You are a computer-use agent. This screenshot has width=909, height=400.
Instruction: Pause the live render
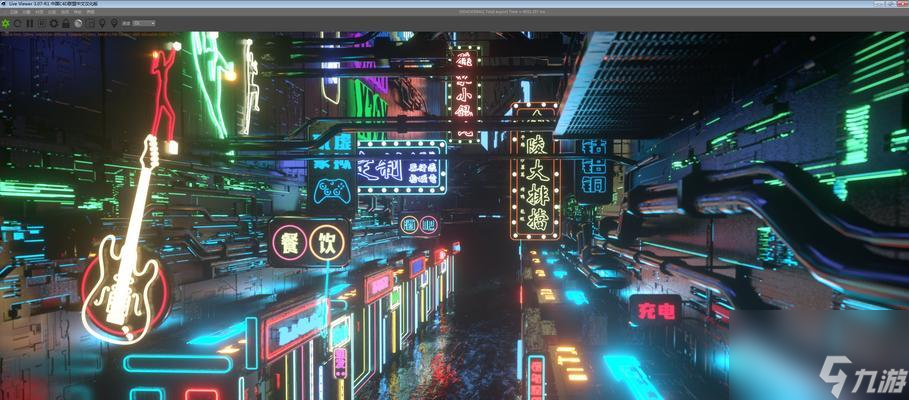(x=30, y=22)
